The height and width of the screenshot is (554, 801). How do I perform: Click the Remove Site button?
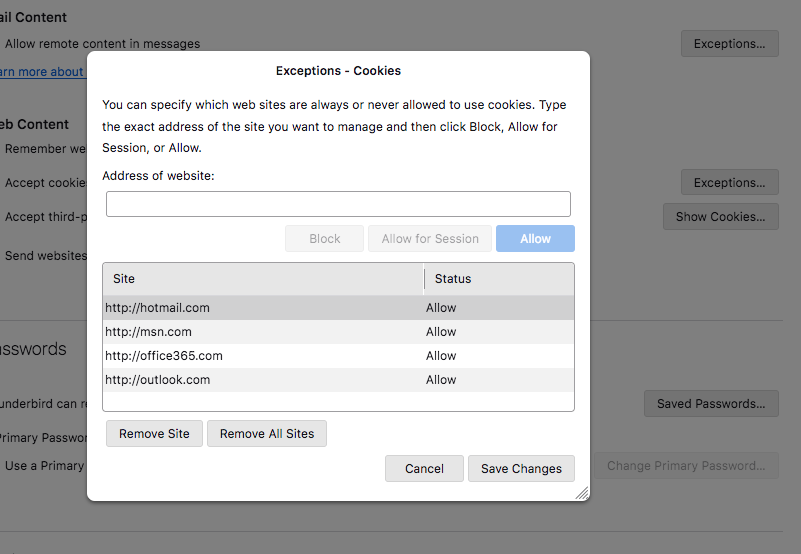coord(154,433)
